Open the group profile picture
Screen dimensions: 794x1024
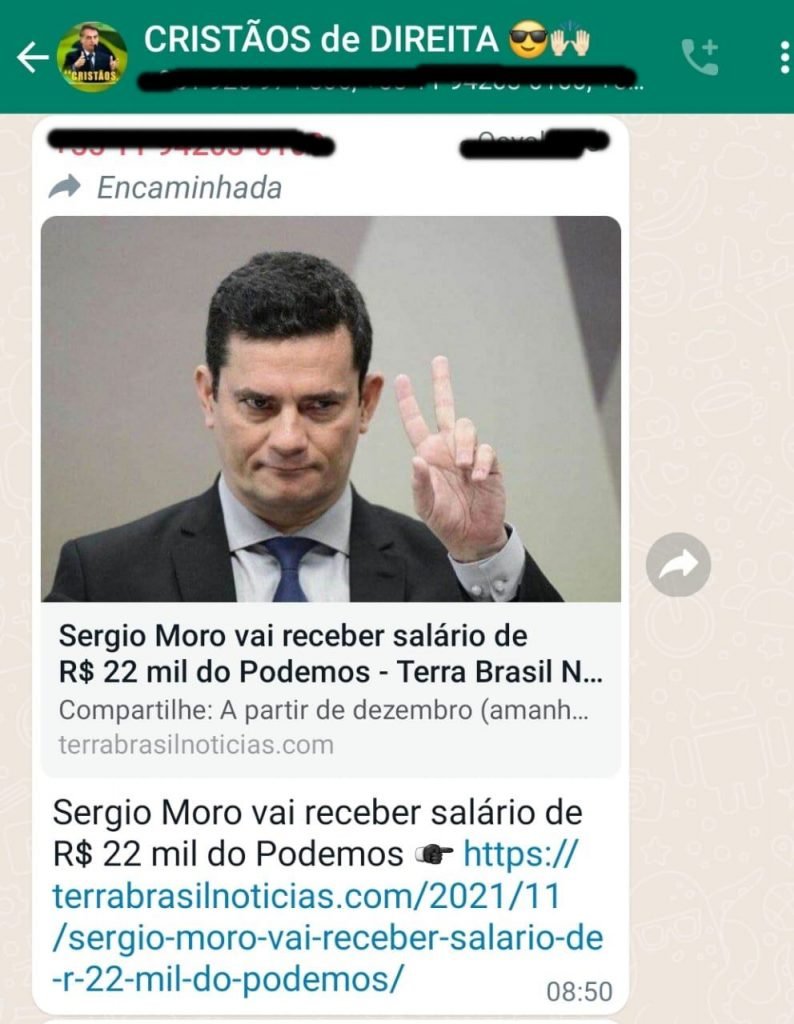(92, 56)
